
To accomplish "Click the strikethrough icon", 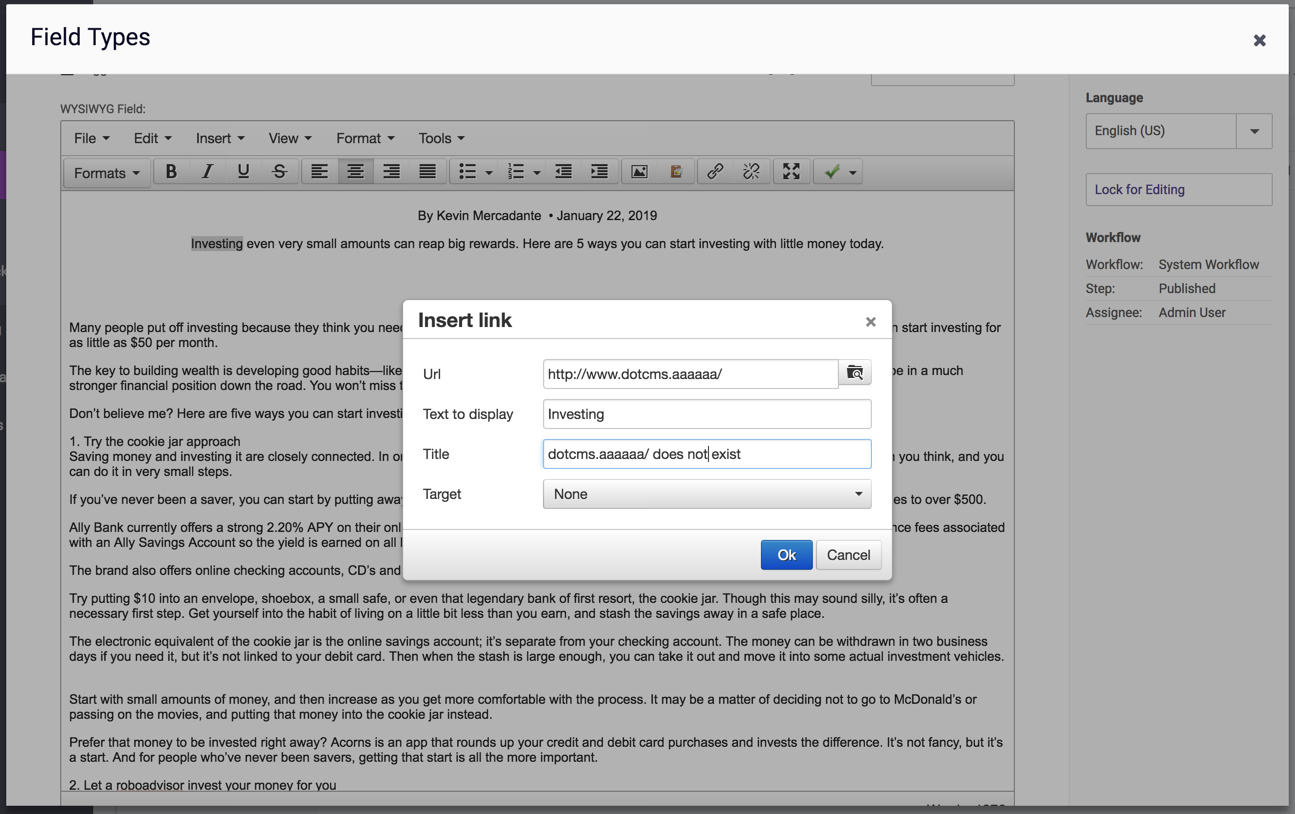I will tap(279, 172).
